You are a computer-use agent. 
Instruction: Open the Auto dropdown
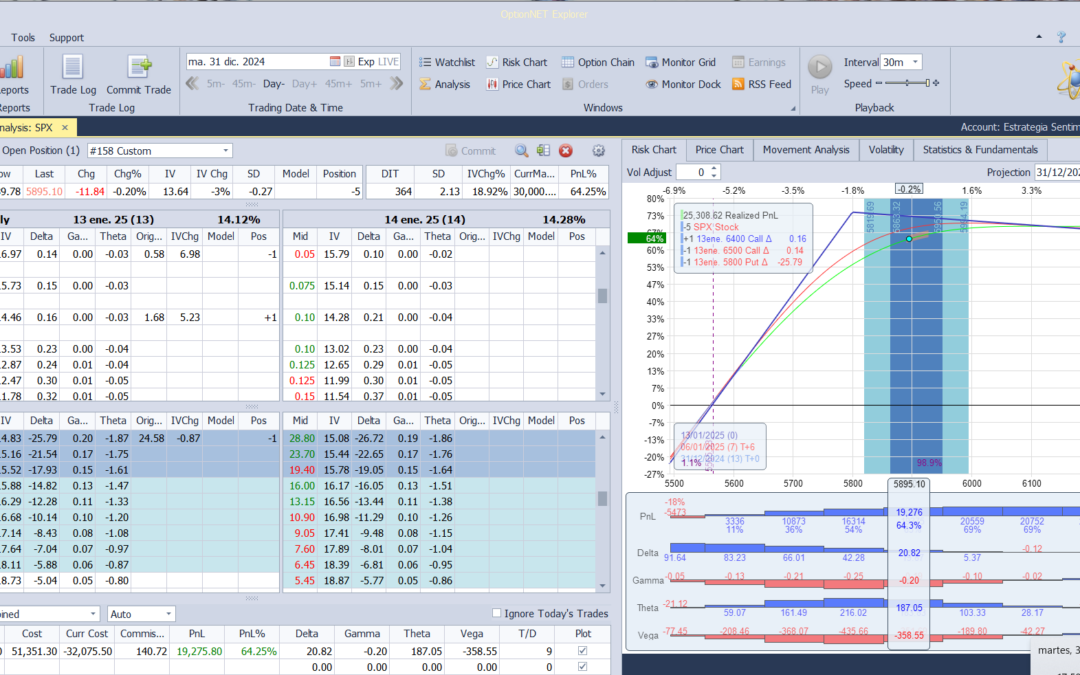(167, 614)
